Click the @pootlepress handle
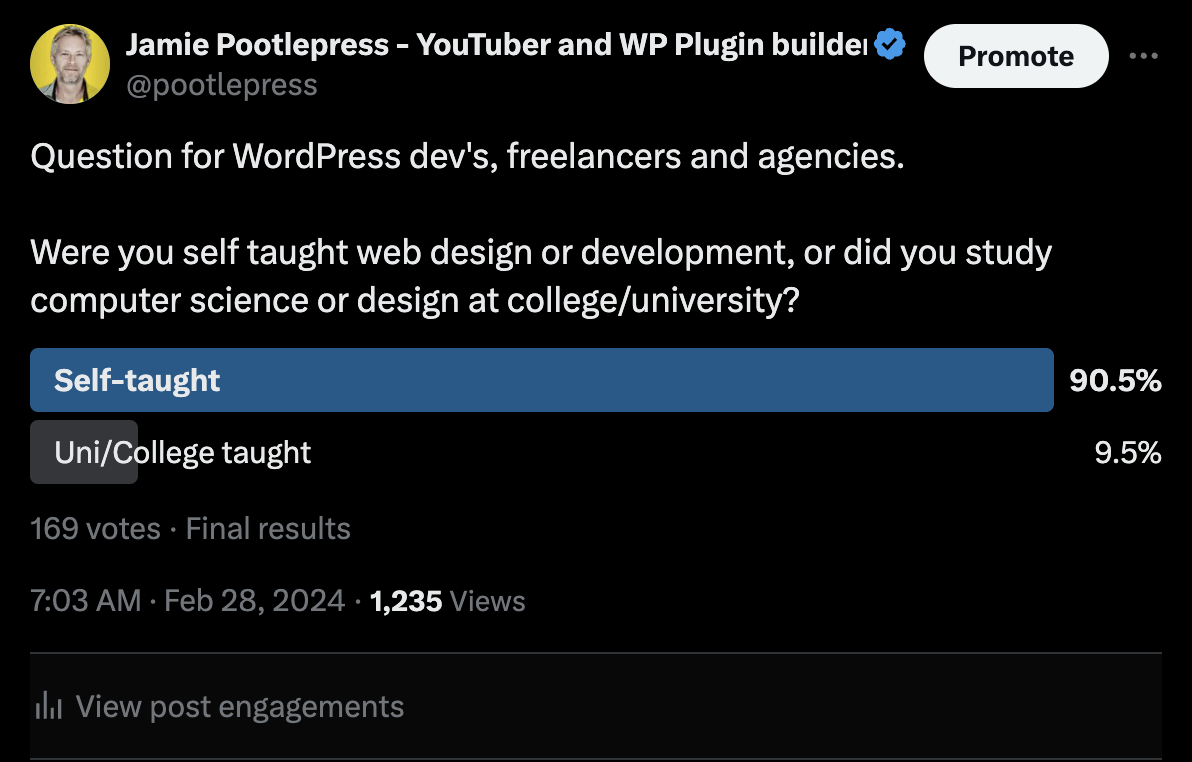The width and height of the screenshot is (1192, 762). pyautogui.click(x=221, y=84)
